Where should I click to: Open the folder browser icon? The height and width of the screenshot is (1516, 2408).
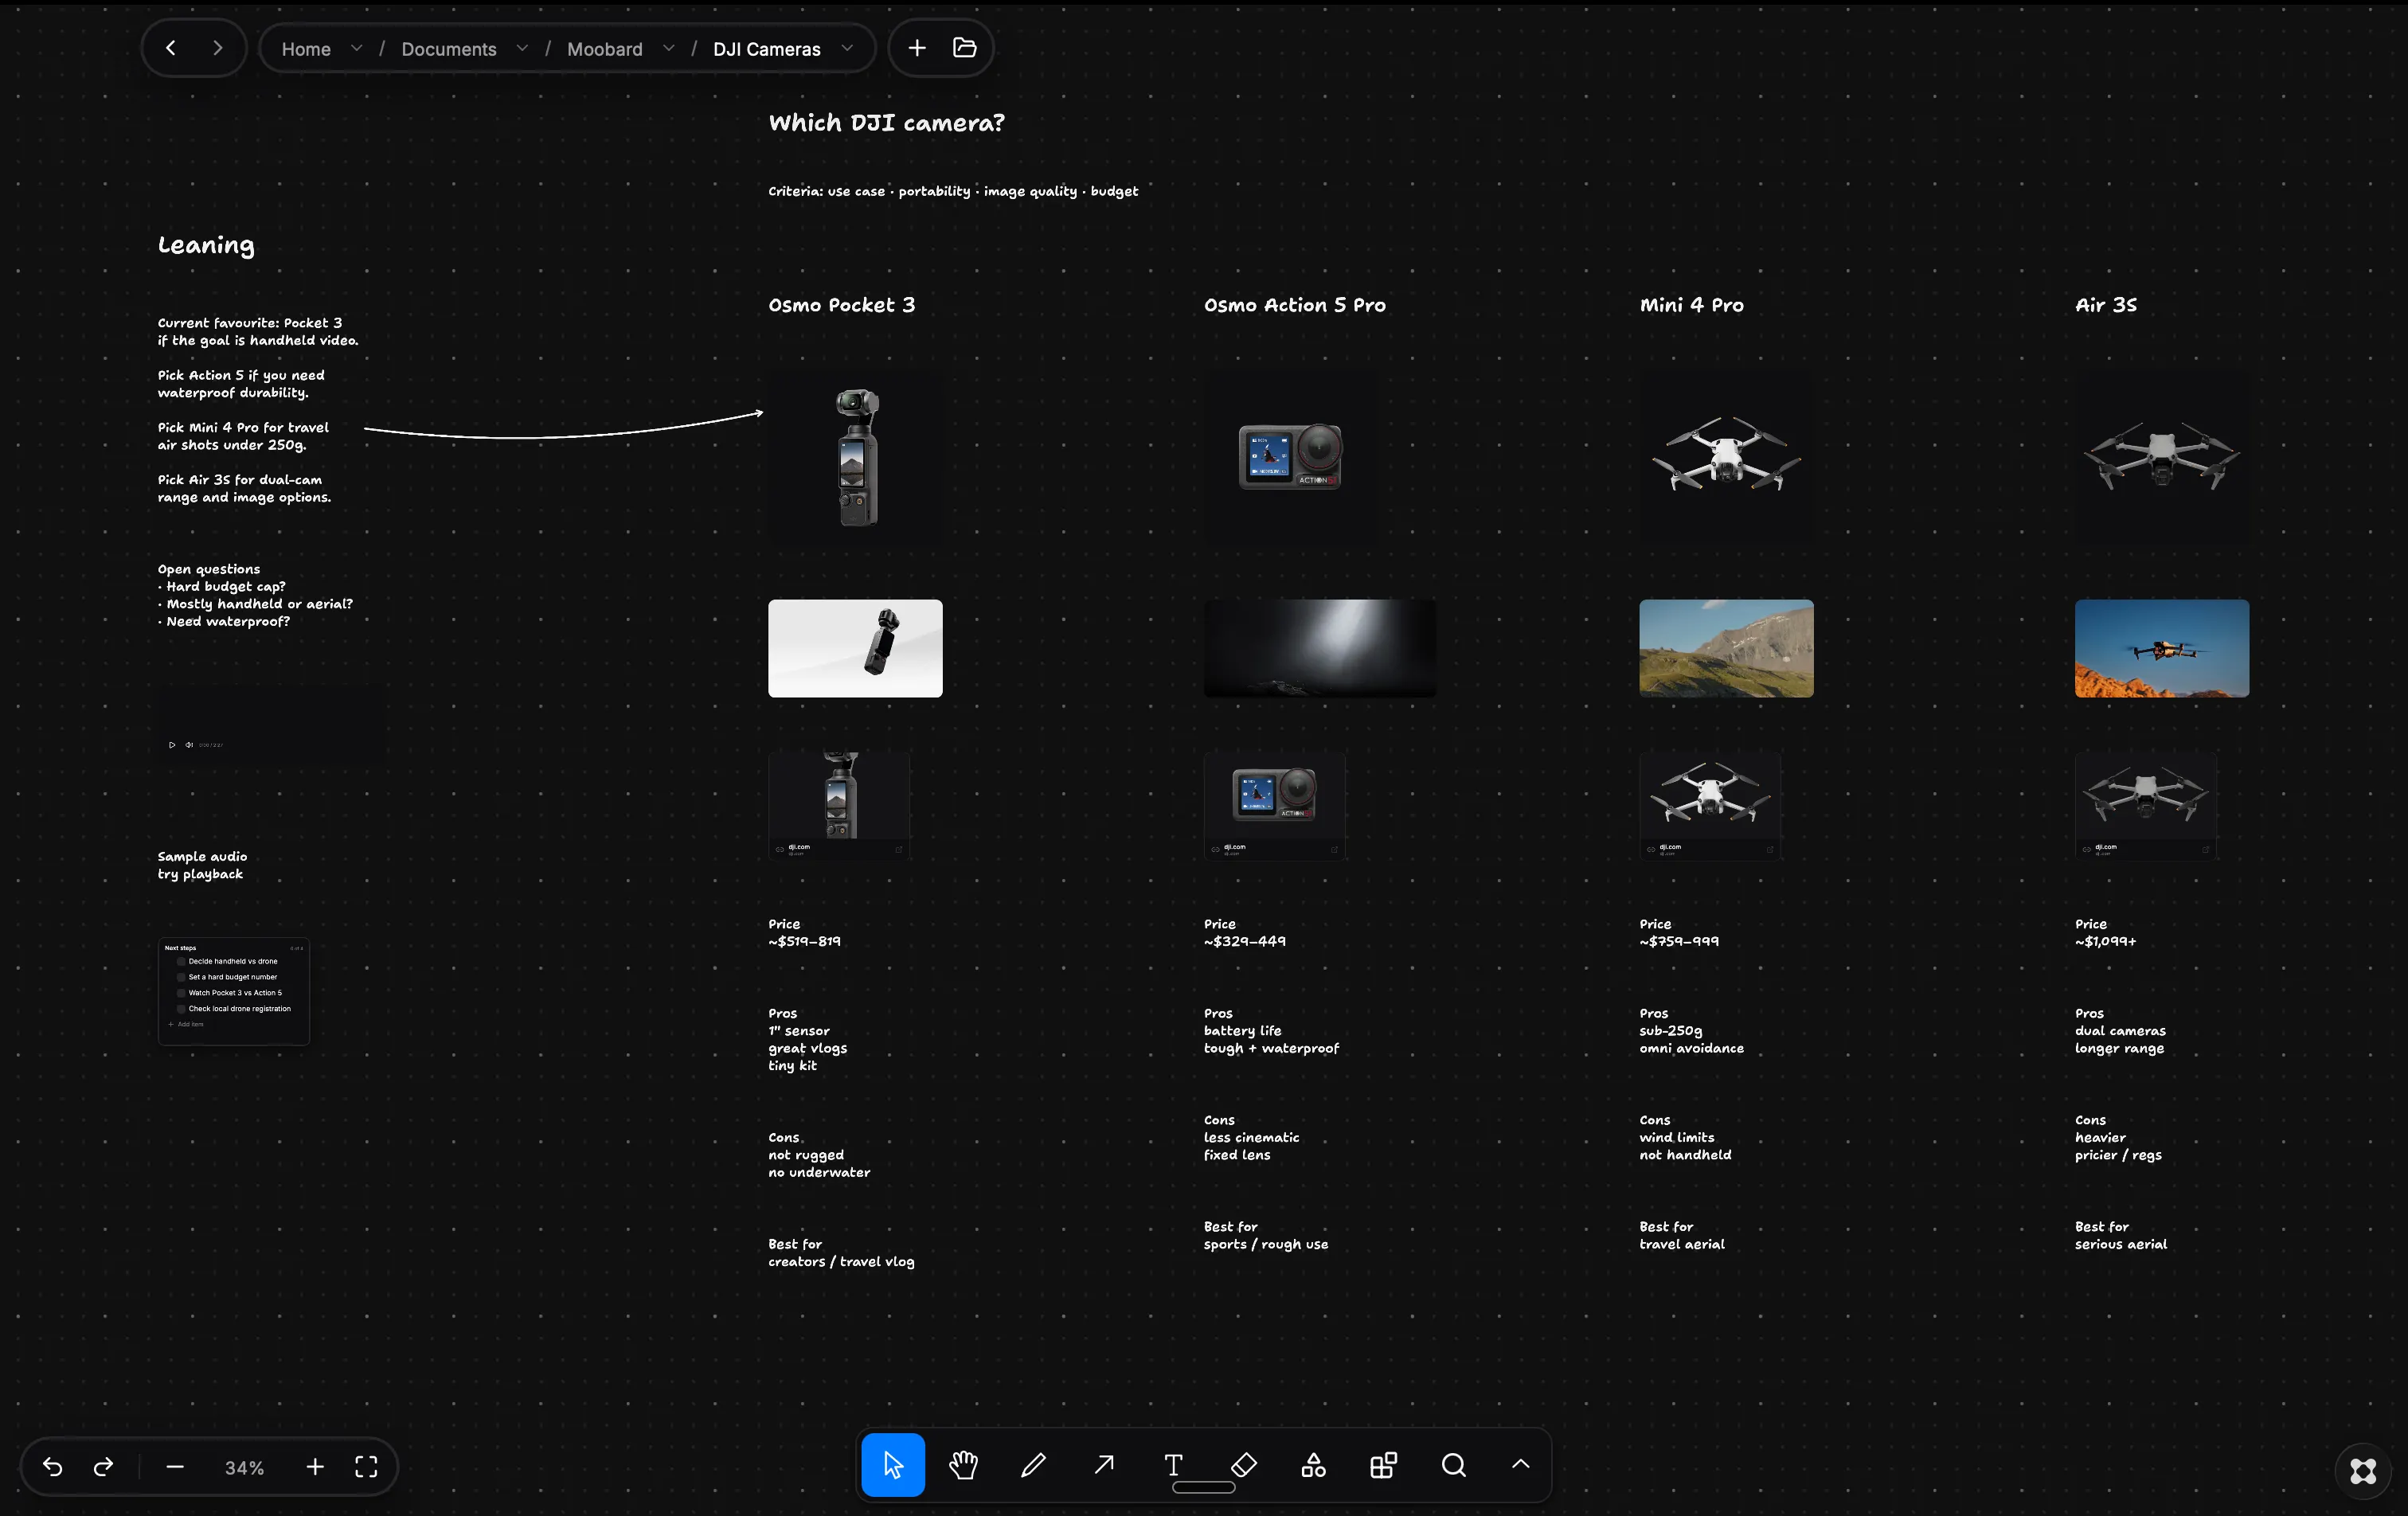965,48
